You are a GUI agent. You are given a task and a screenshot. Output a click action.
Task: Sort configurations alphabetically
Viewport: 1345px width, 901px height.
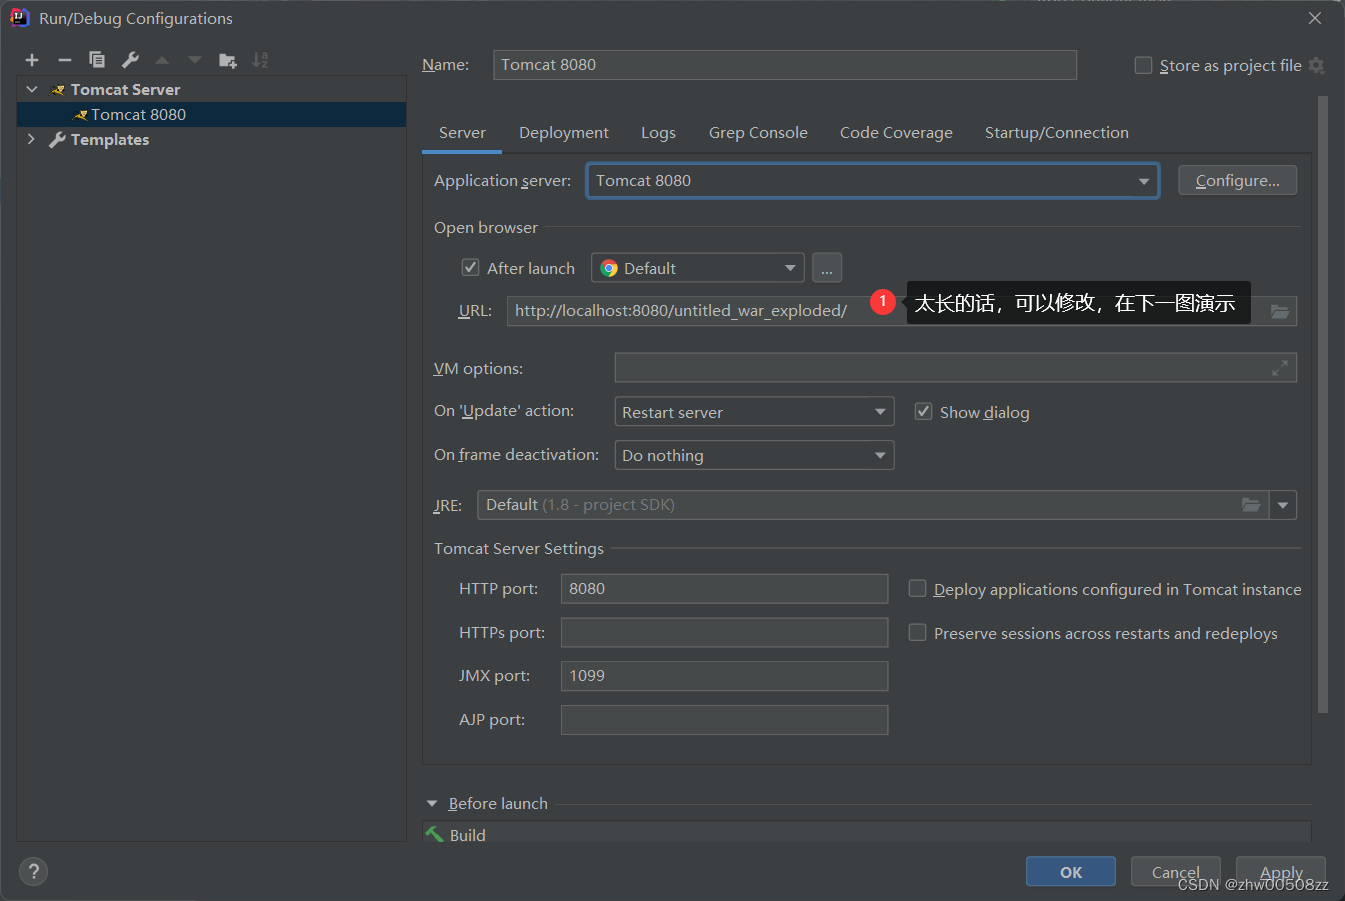(260, 60)
